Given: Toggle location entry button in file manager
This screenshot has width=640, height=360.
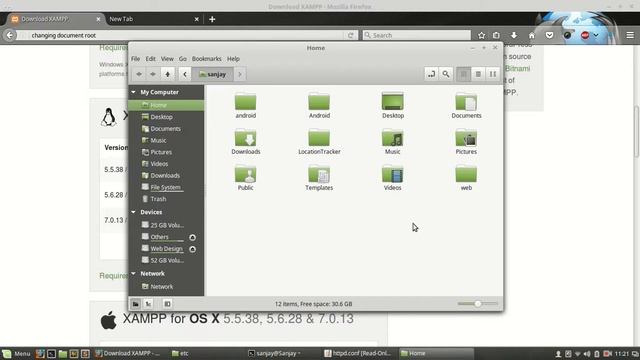Looking at the screenshot, I should [431, 74].
